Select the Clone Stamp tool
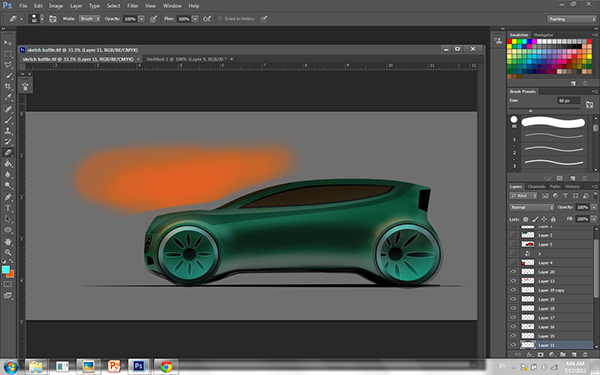This screenshot has width=600, height=375. pyautogui.click(x=8, y=131)
